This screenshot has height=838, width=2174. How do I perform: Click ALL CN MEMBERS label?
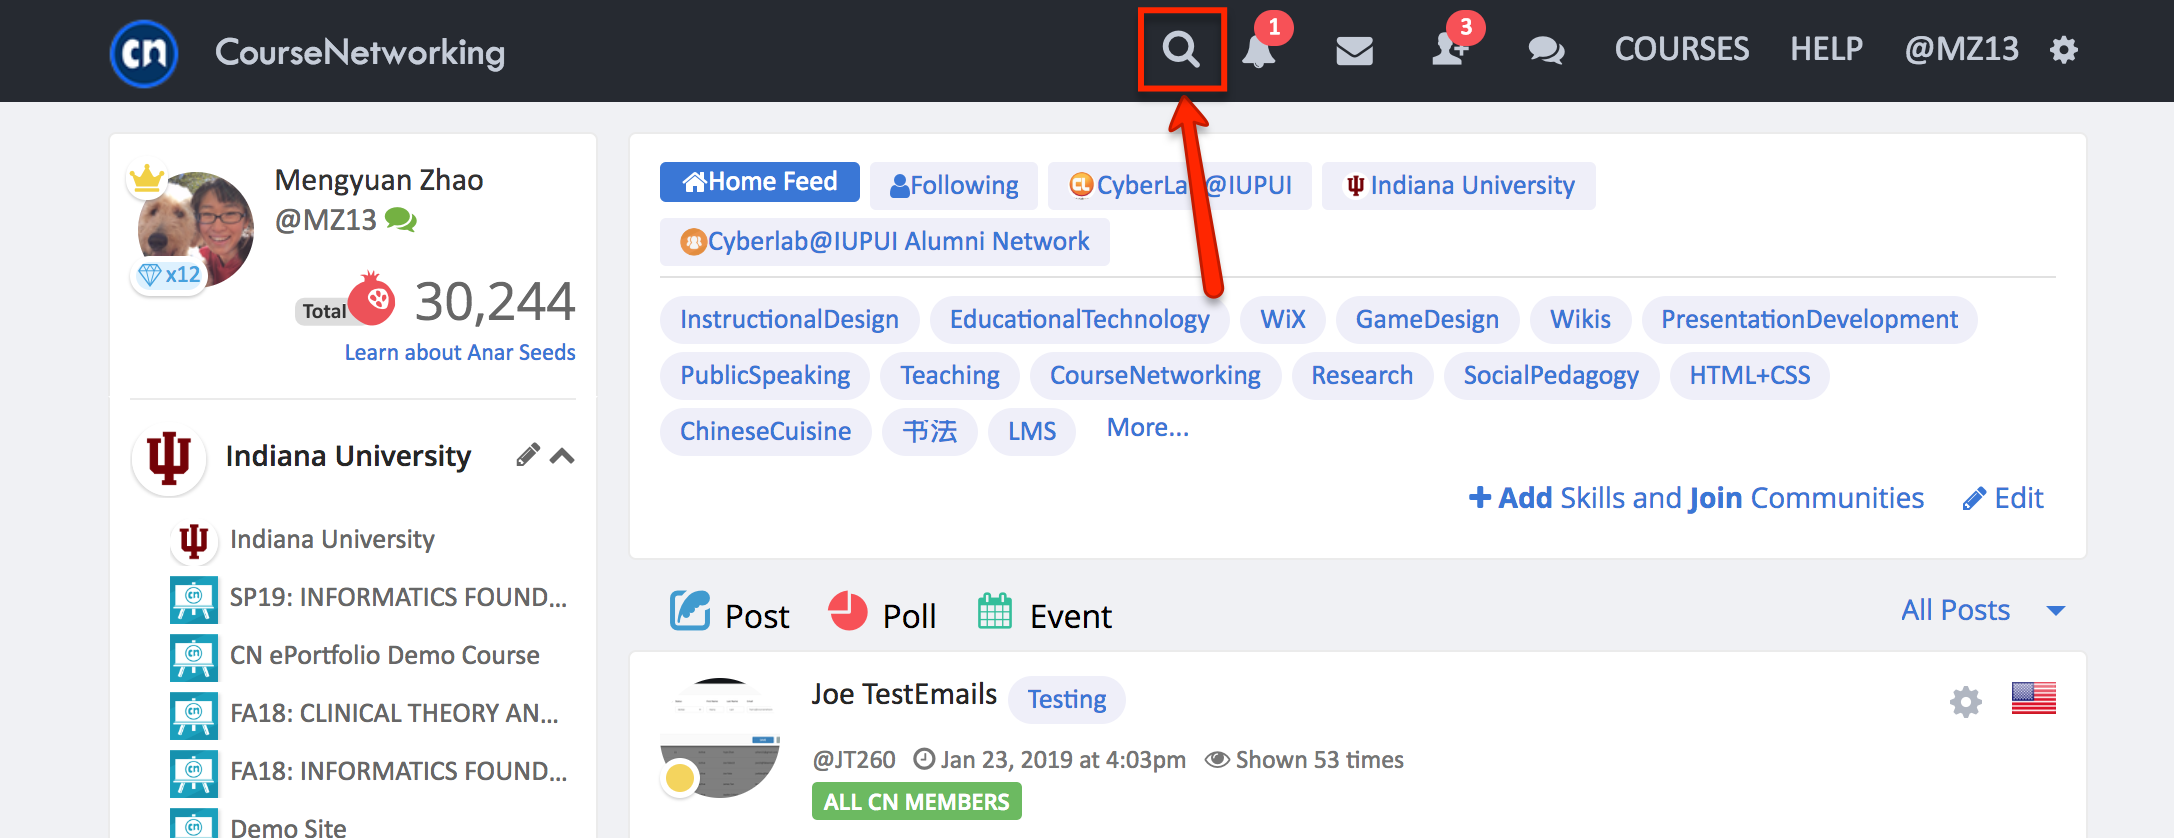tap(916, 802)
